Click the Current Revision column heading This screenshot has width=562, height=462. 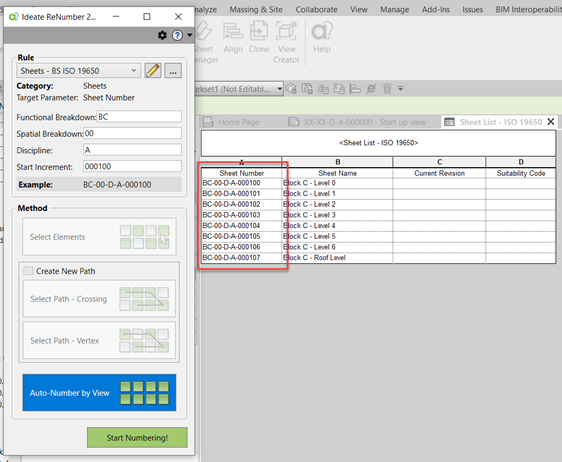pyautogui.click(x=439, y=173)
